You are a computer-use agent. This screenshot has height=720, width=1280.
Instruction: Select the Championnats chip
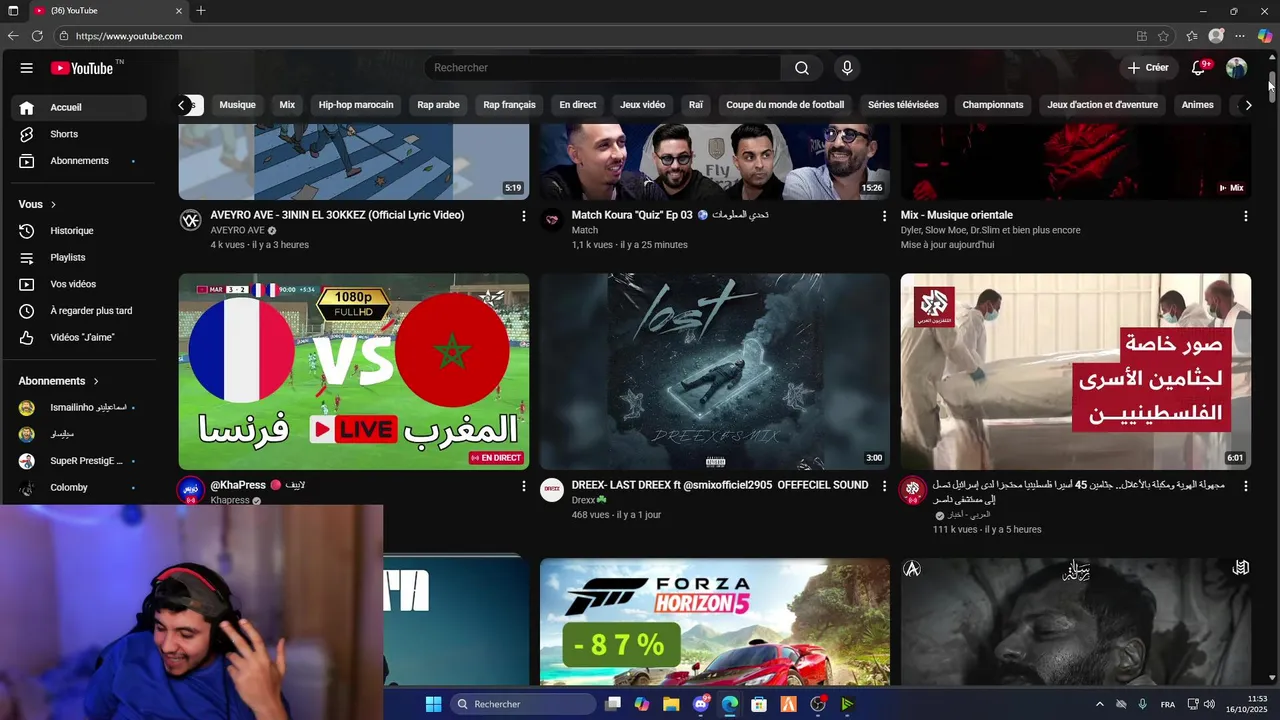993,105
